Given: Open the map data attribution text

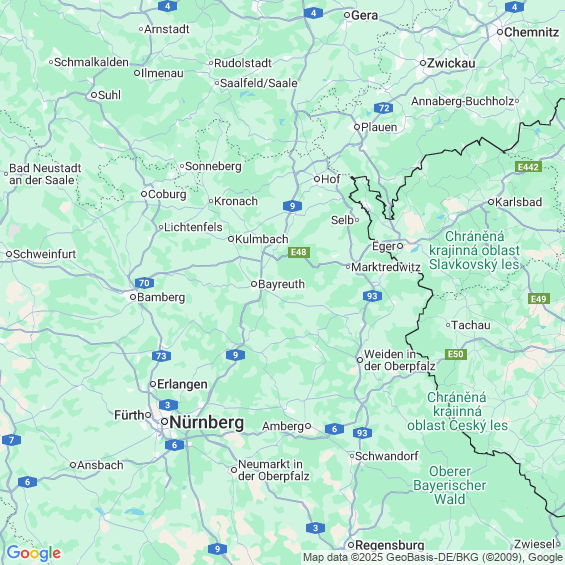Looking at the screenshot, I should pos(432,558).
